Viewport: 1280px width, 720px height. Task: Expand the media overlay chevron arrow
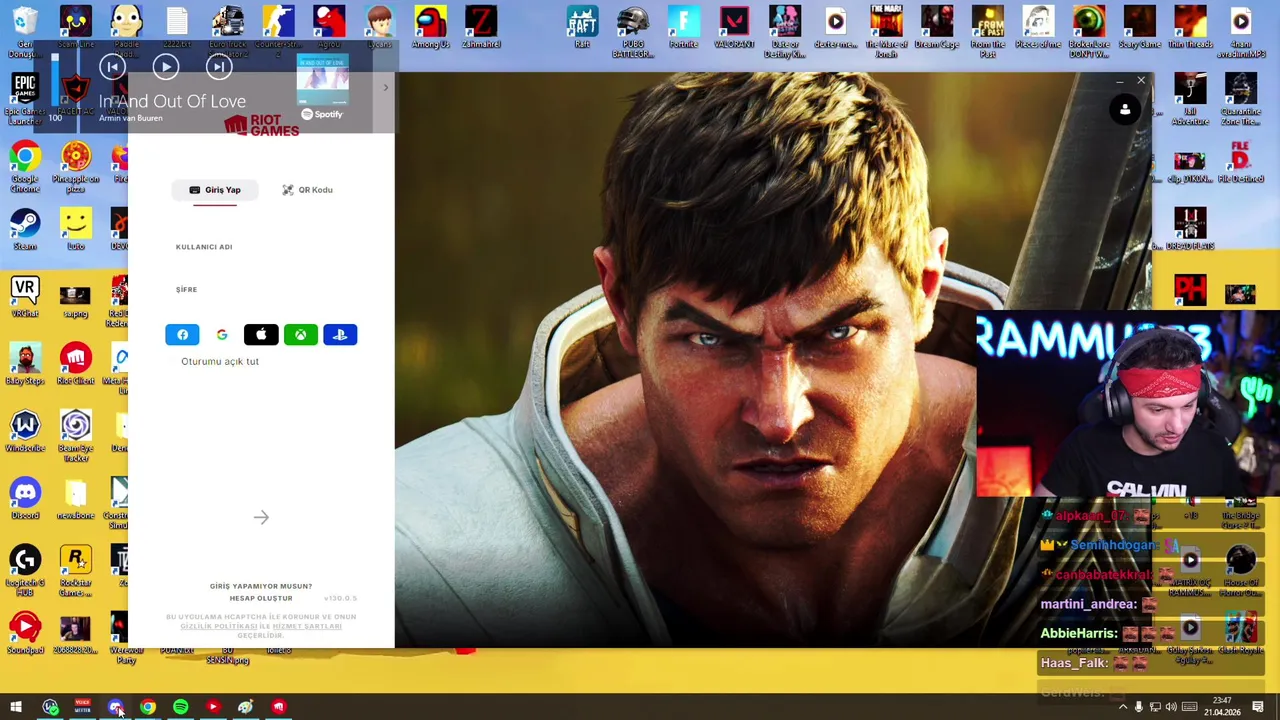click(x=386, y=88)
